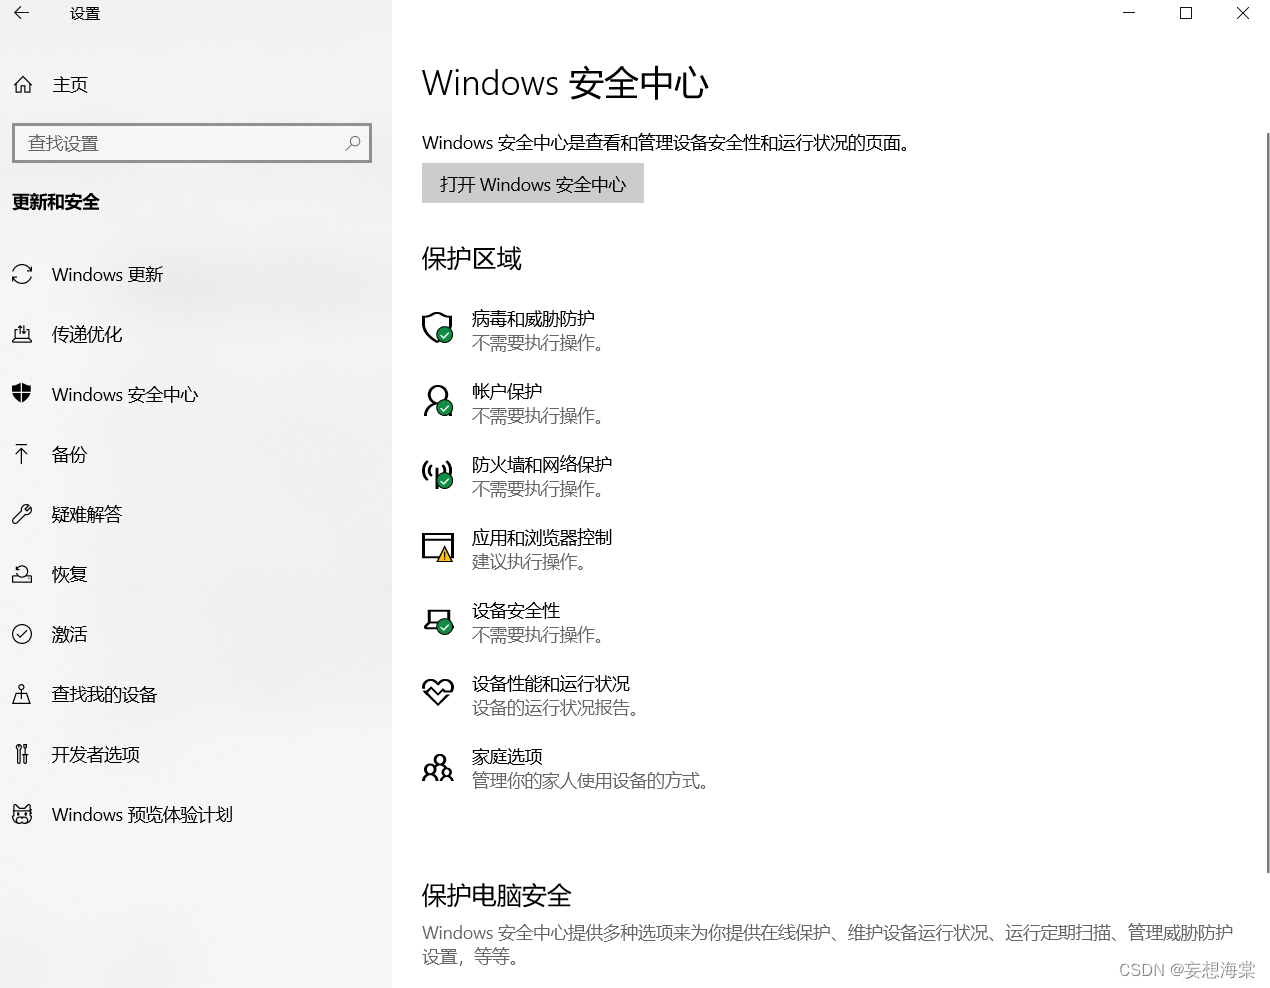The height and width of the screenshot is (988, 1270).
Task: Click the 设备性能和运行状况 heart icon
Action: pos(438,692)
